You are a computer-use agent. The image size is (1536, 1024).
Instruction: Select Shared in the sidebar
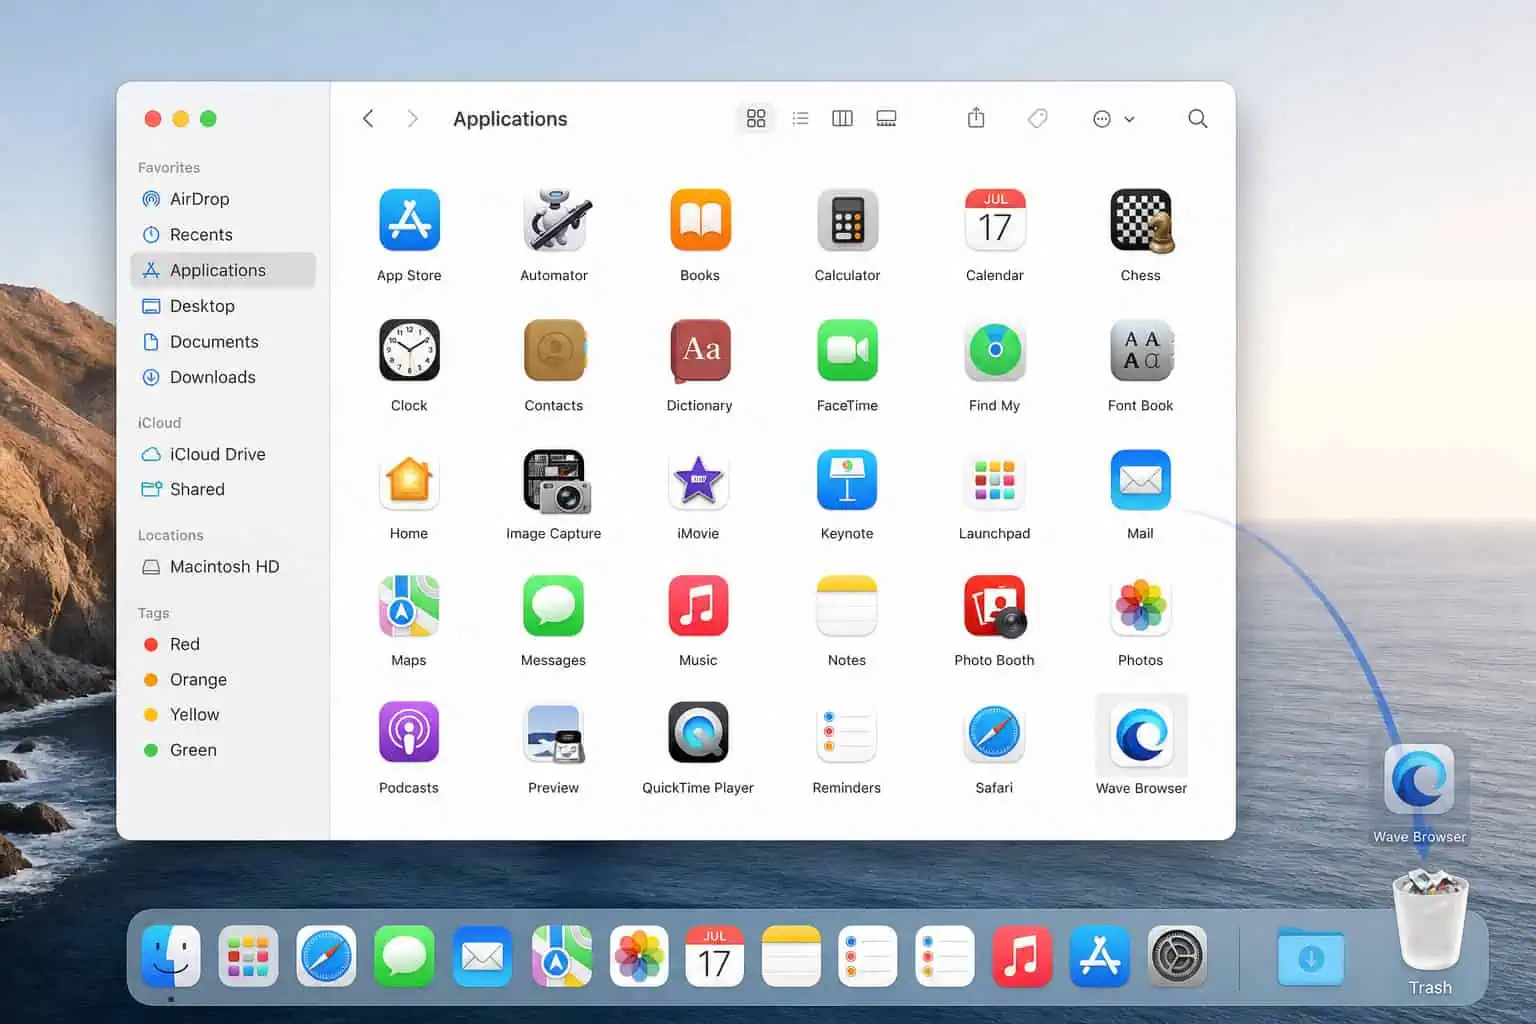(223, 489)
